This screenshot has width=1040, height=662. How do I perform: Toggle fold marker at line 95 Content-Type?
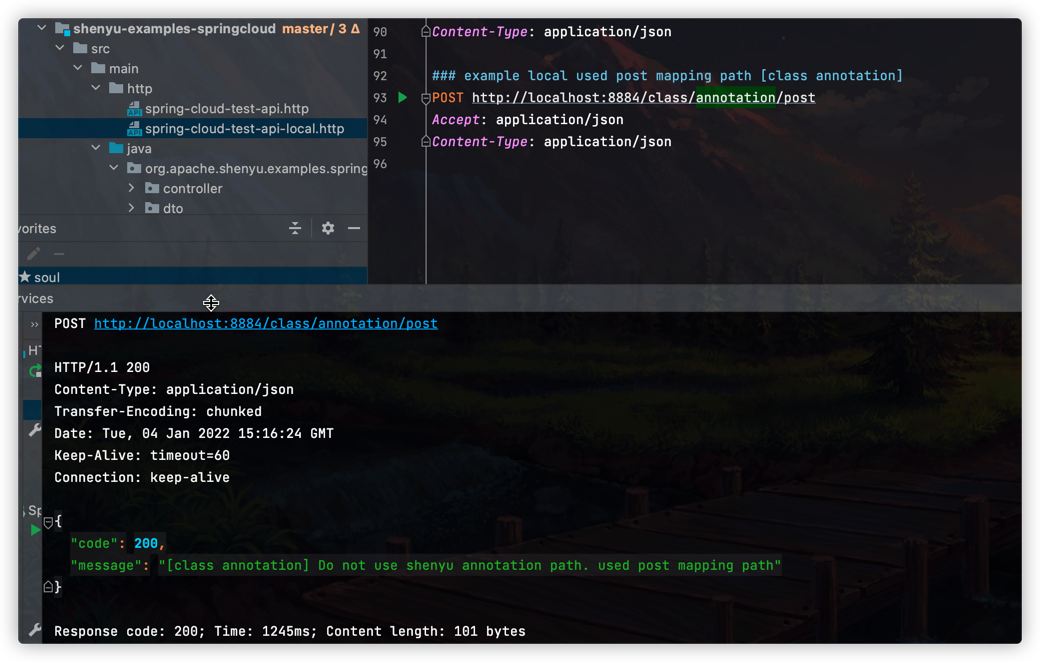(426, 142)
